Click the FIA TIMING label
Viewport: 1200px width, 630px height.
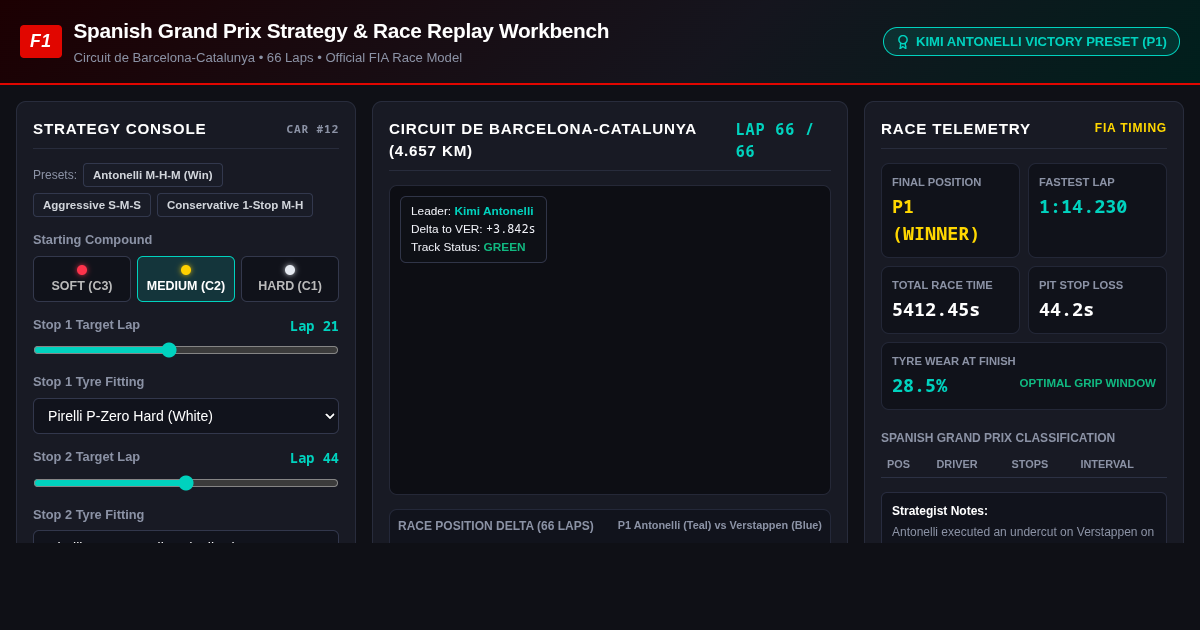tap(1130, 128)
